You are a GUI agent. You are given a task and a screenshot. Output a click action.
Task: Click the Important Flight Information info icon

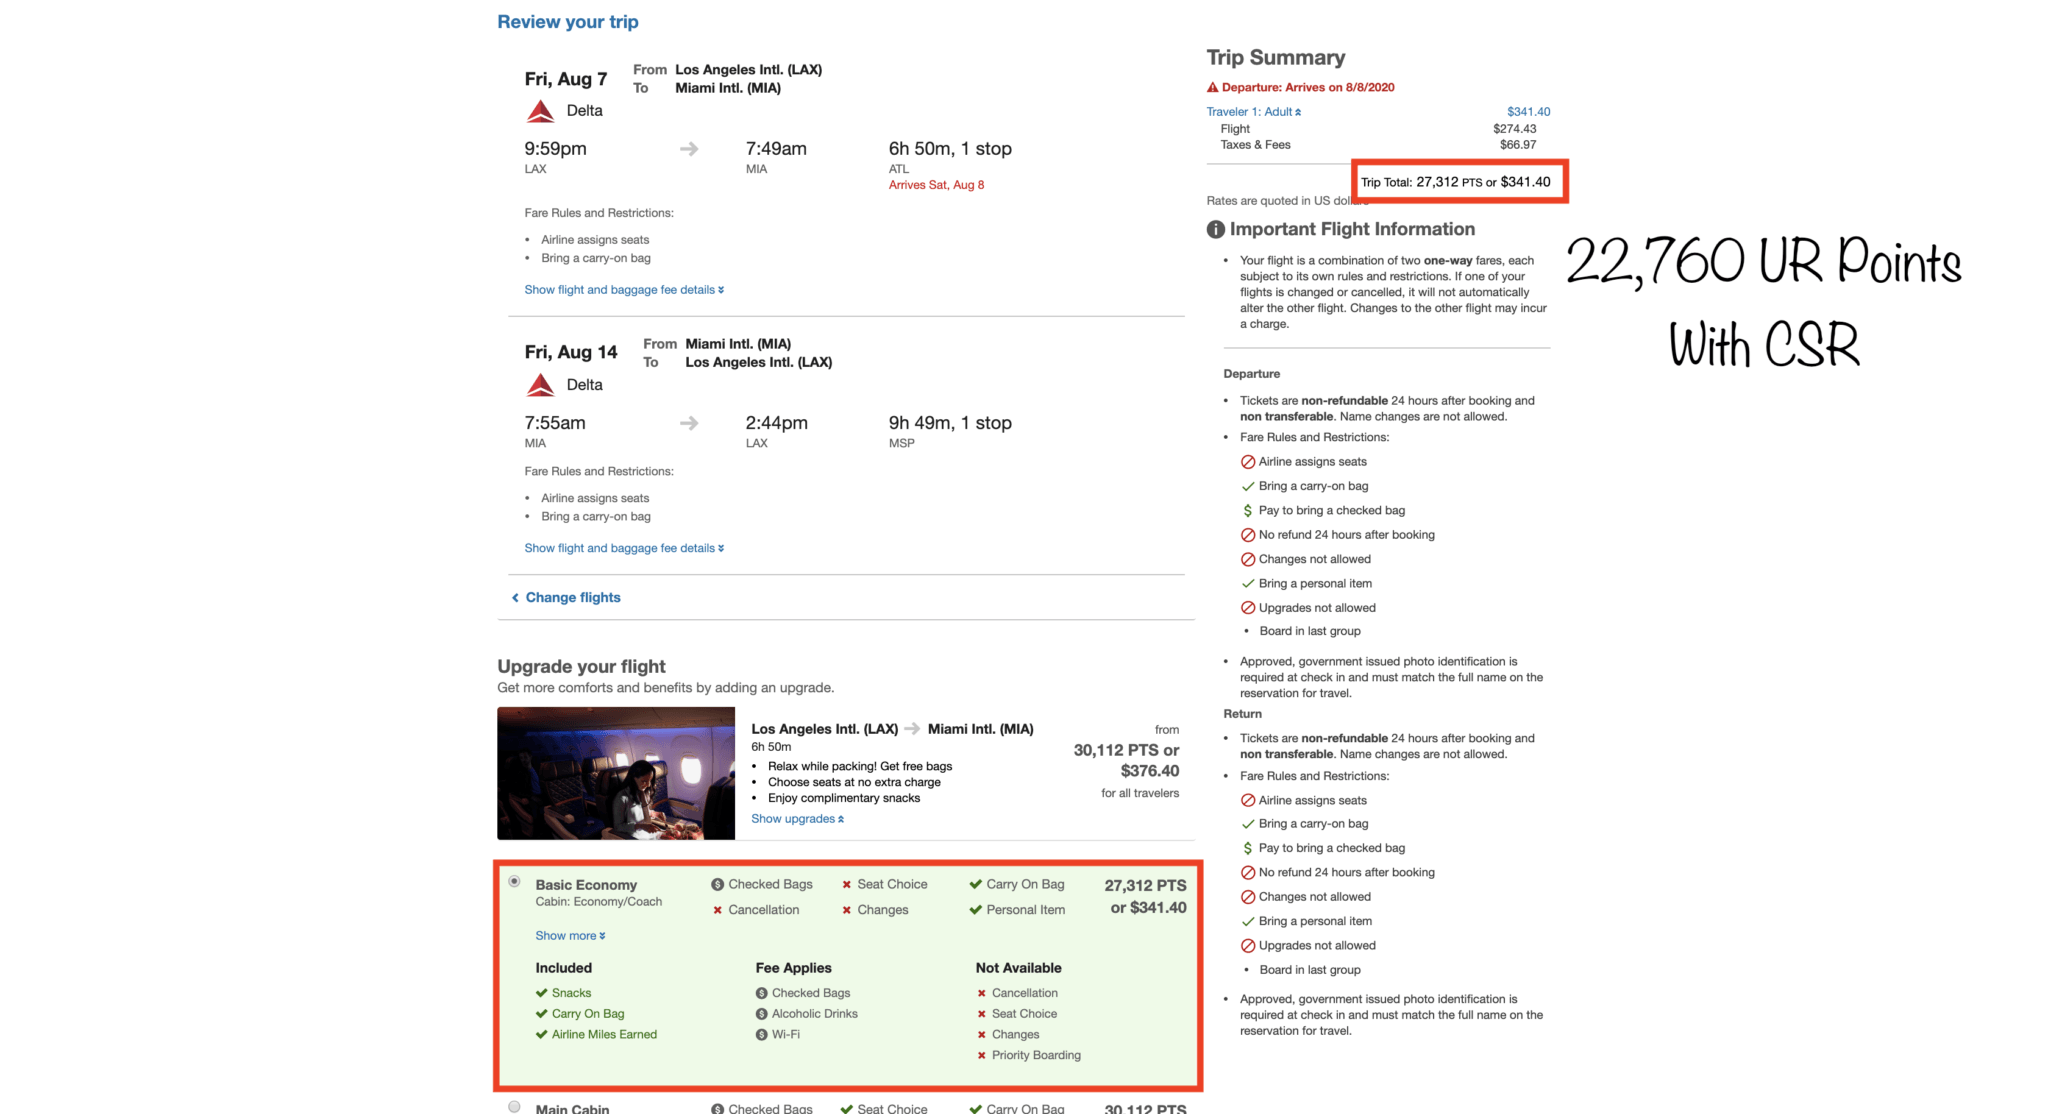[x=1215, y=229]
